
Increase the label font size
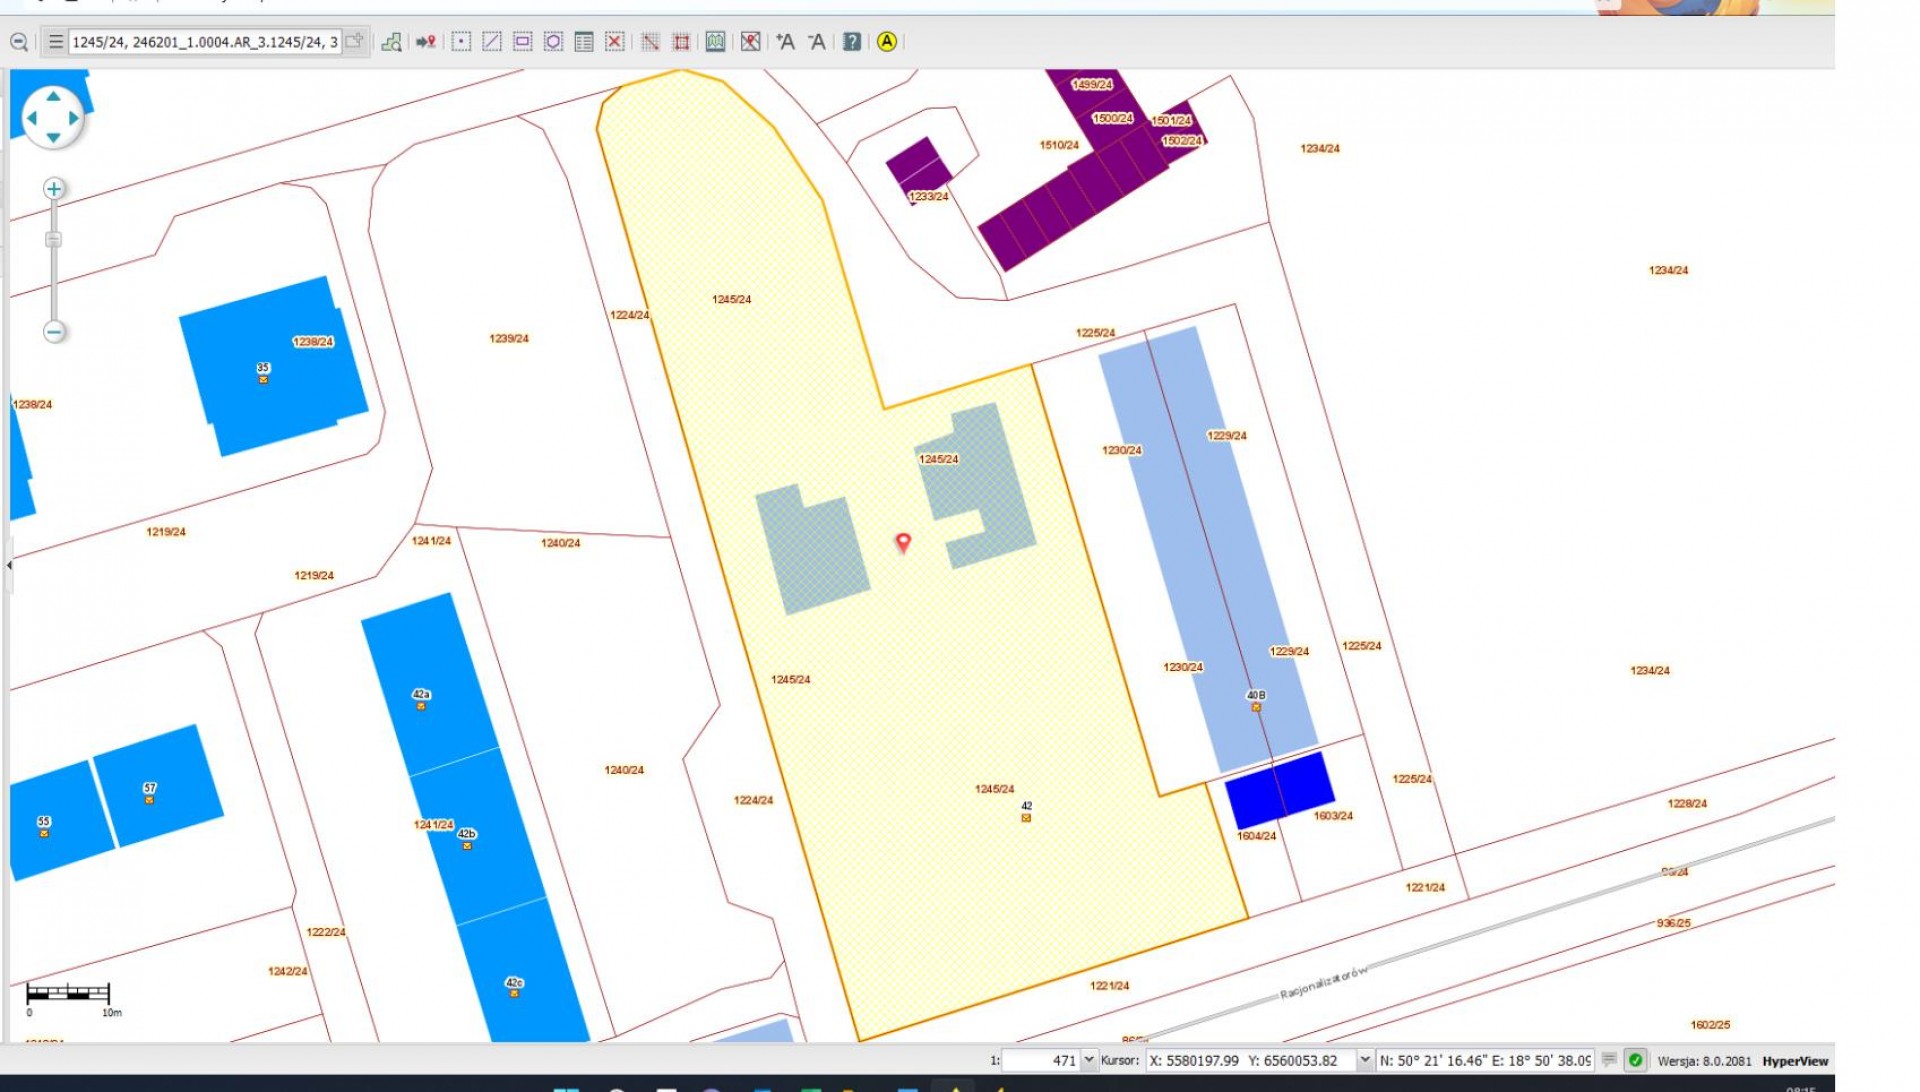[x=786, y=42]
